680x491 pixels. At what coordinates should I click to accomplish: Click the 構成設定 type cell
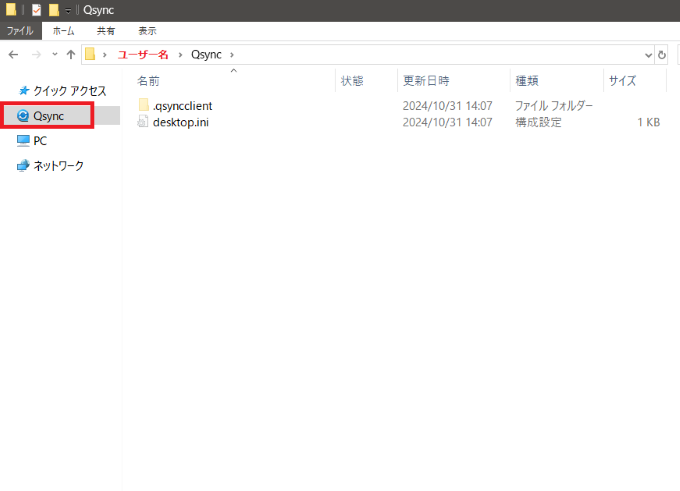pos(538,122)
